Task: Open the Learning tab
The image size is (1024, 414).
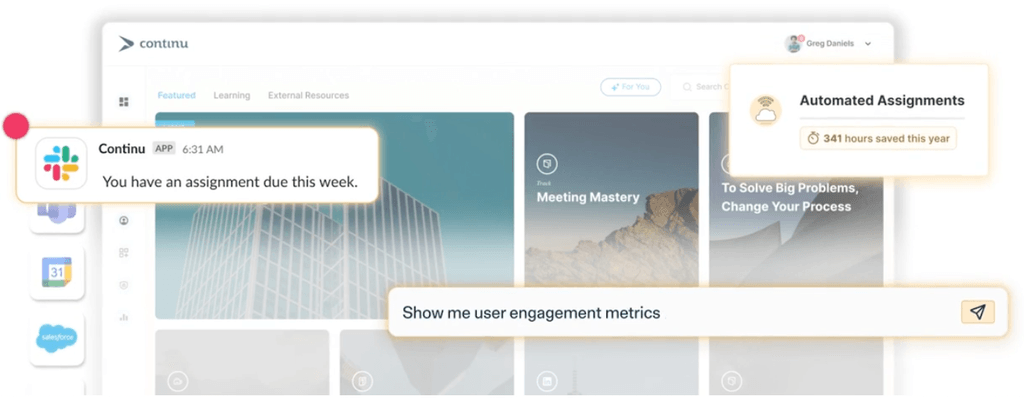Action: 231,96
